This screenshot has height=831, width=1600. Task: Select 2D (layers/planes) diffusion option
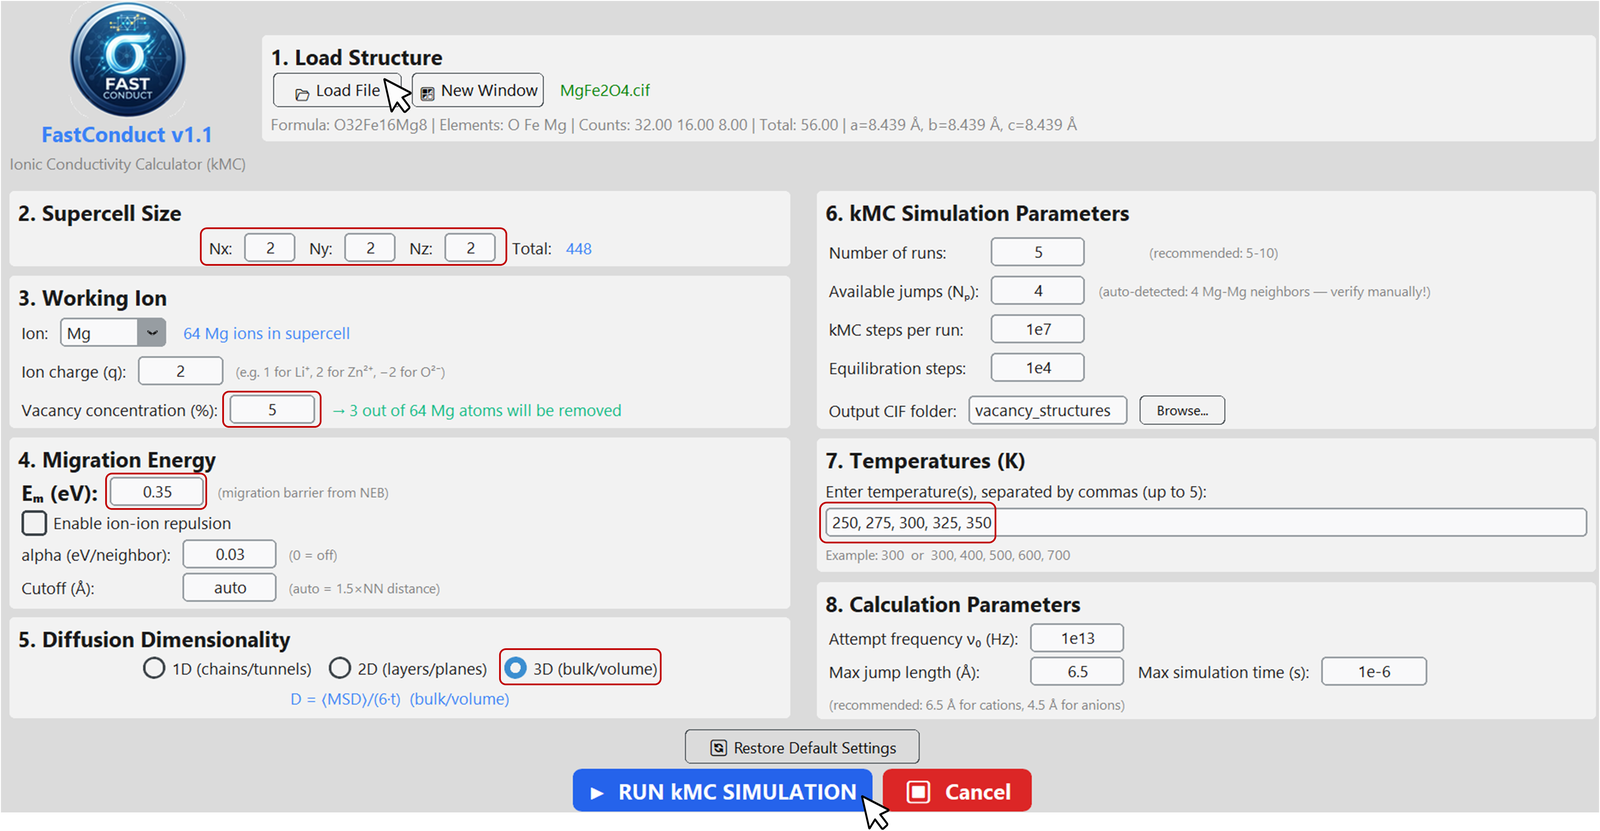pyautogui.click(x=340, y=668)
